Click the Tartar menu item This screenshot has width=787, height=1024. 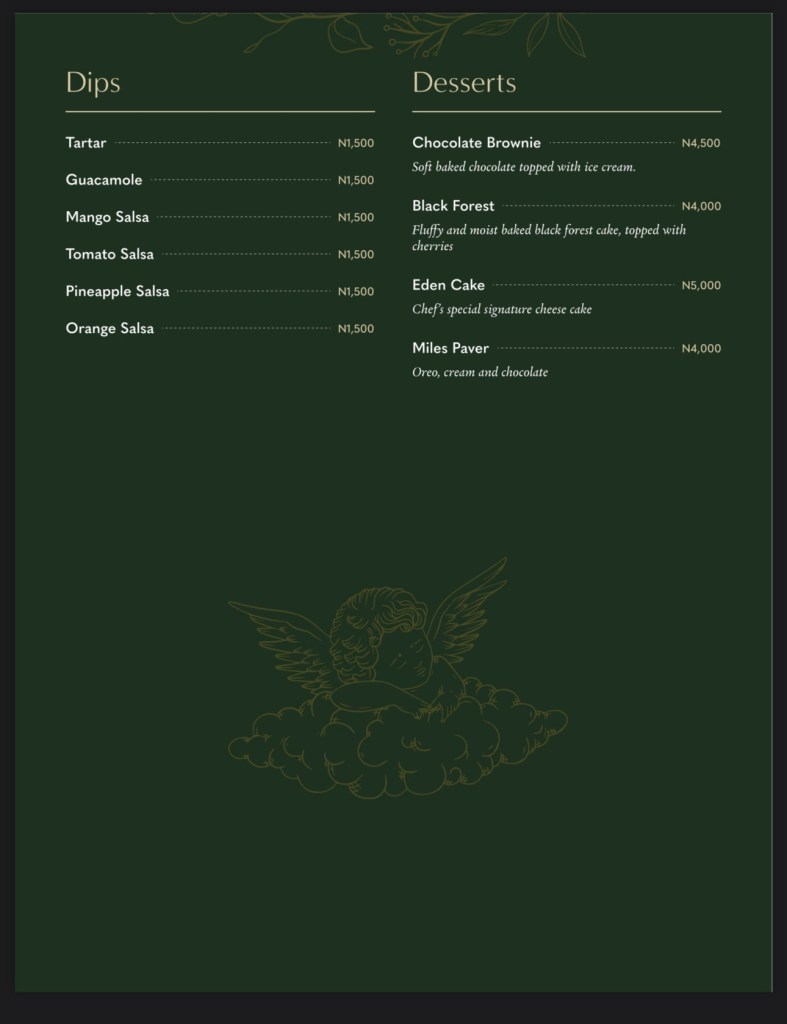(86, 143)
